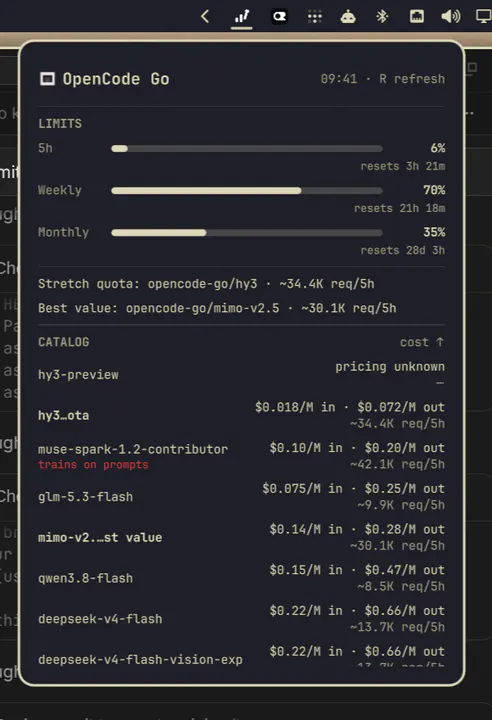The height and width of the screenshot is (720, 492).
Task: Click the $0.075/M in · $0.25/M out price
Action: point(354,489)
